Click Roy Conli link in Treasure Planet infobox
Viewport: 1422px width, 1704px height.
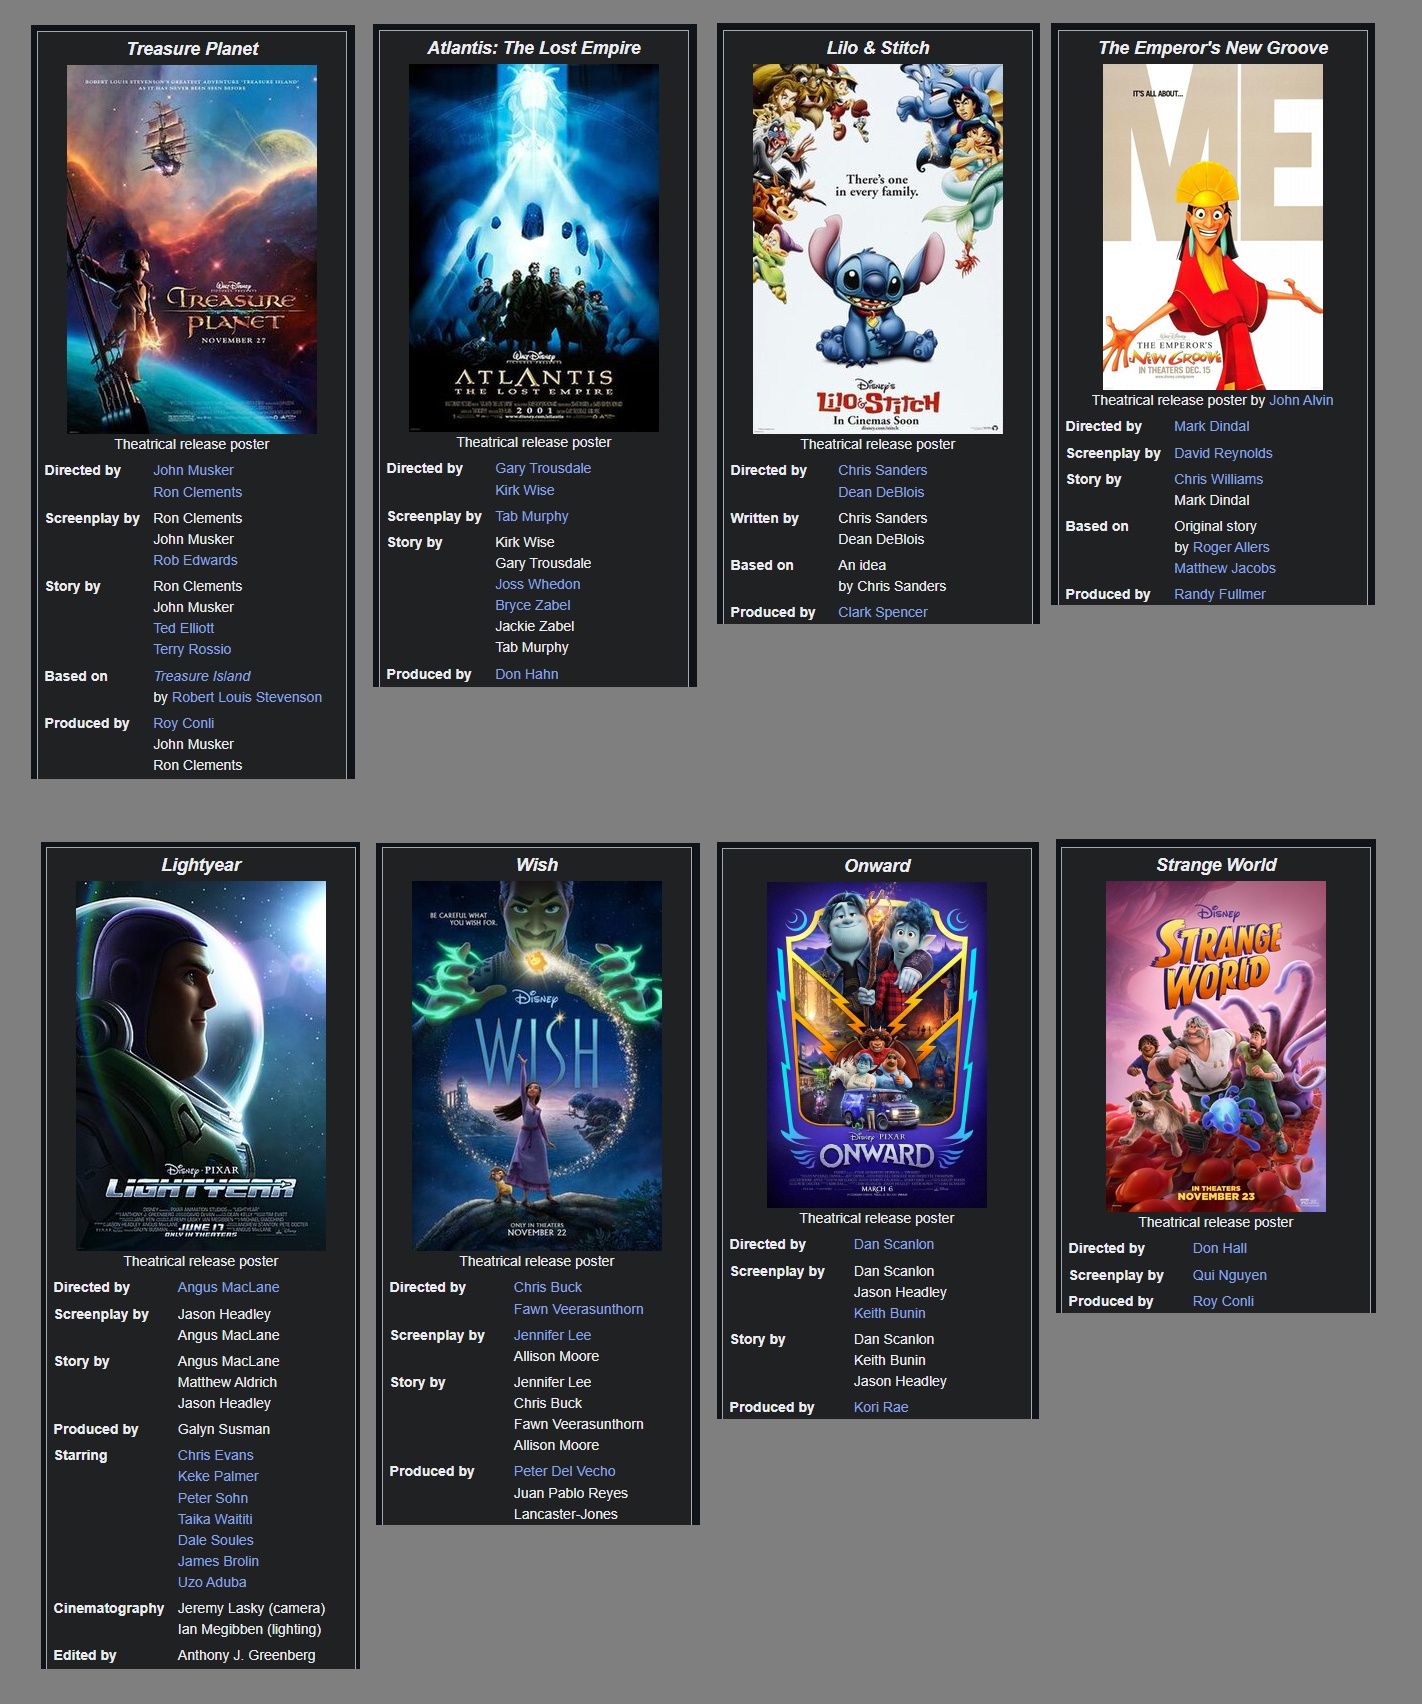click(183, 723)
